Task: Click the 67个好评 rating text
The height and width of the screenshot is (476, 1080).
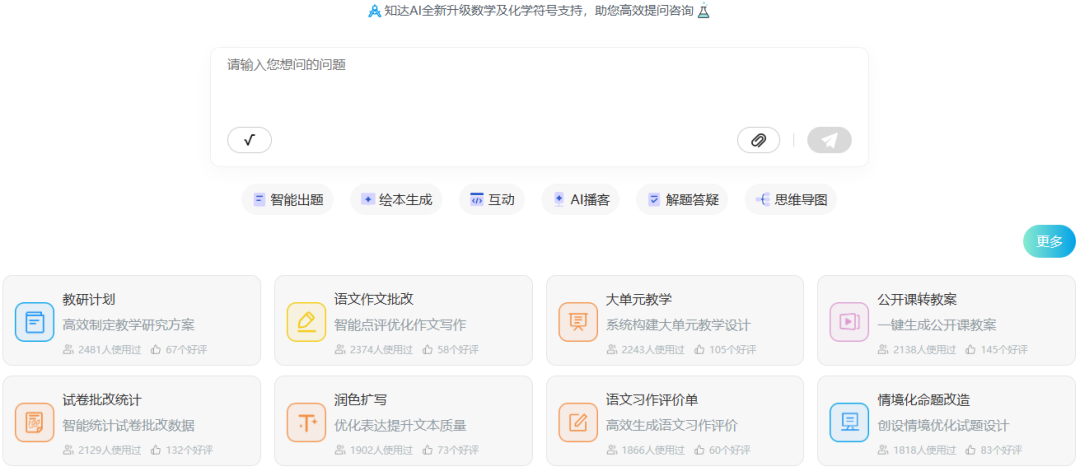Action: click(186, 349)
